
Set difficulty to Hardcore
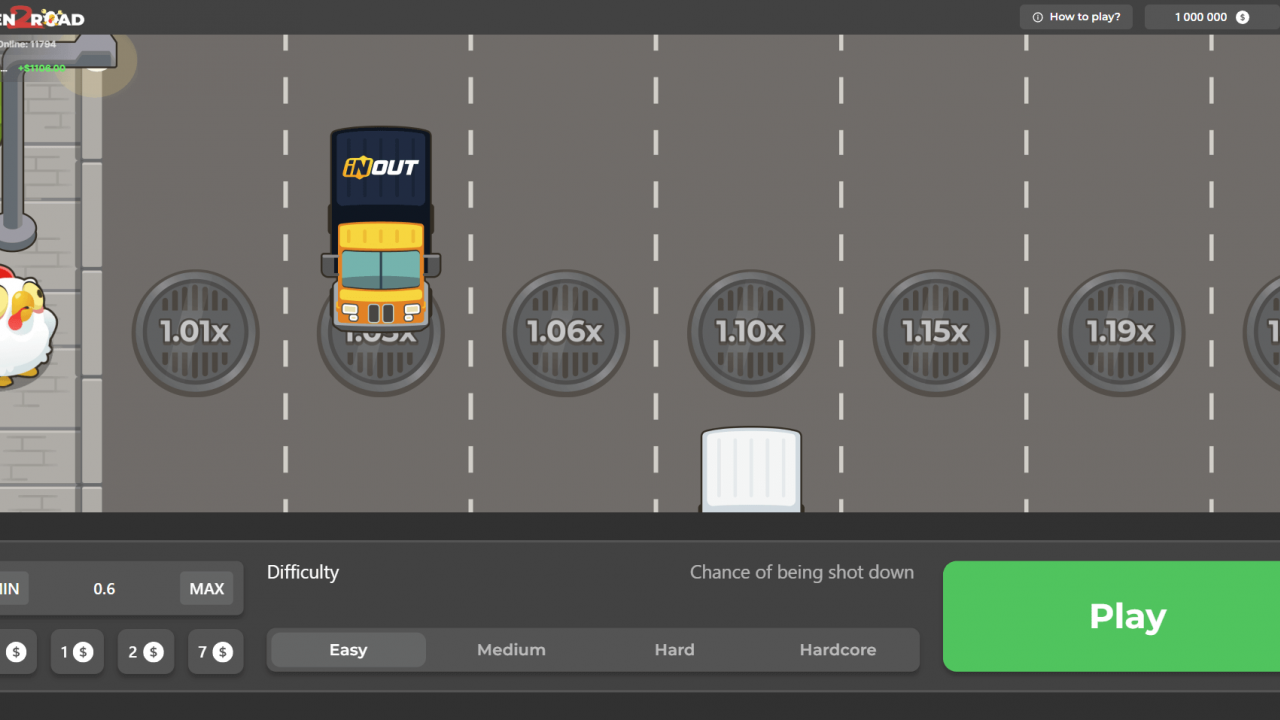pyautogui.click(x=837, y=650)
